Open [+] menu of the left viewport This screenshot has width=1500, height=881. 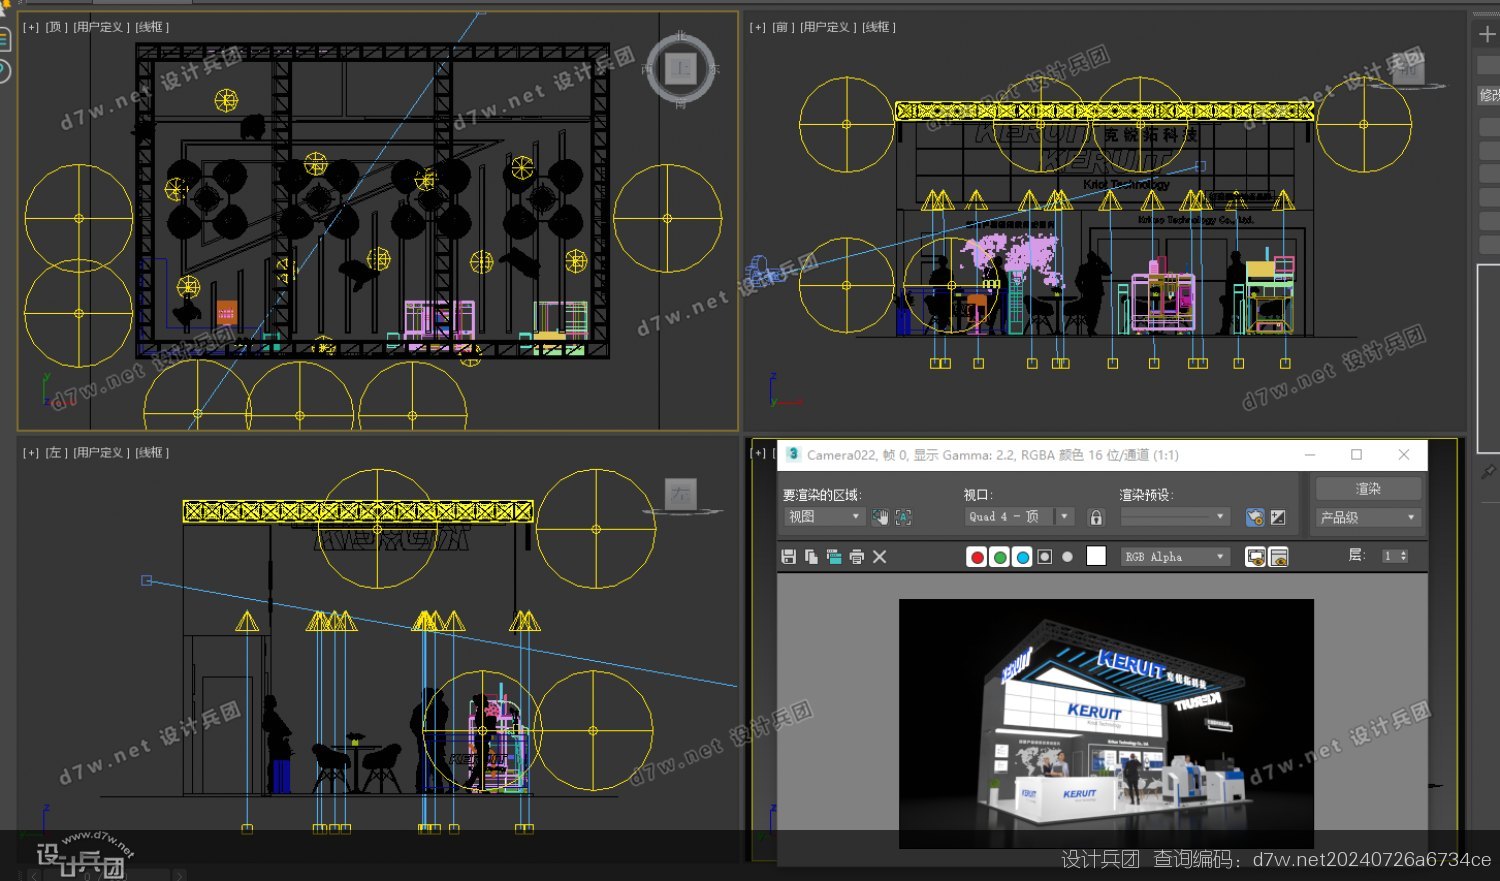click(31, 453)
